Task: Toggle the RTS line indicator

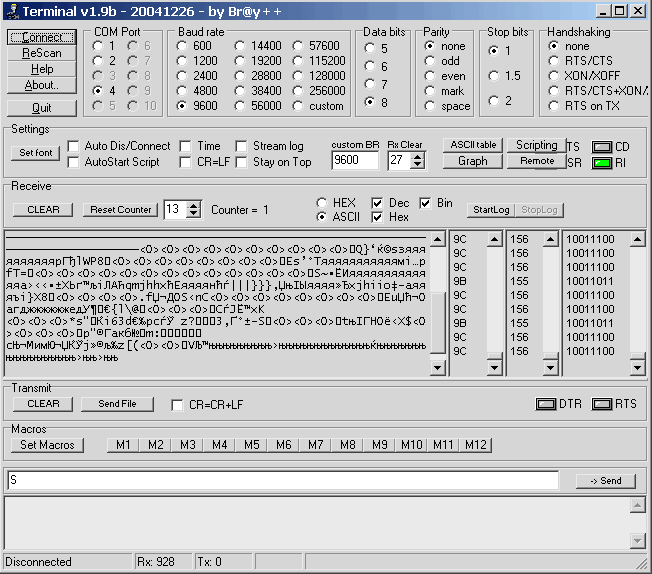Action: point(602,404)
